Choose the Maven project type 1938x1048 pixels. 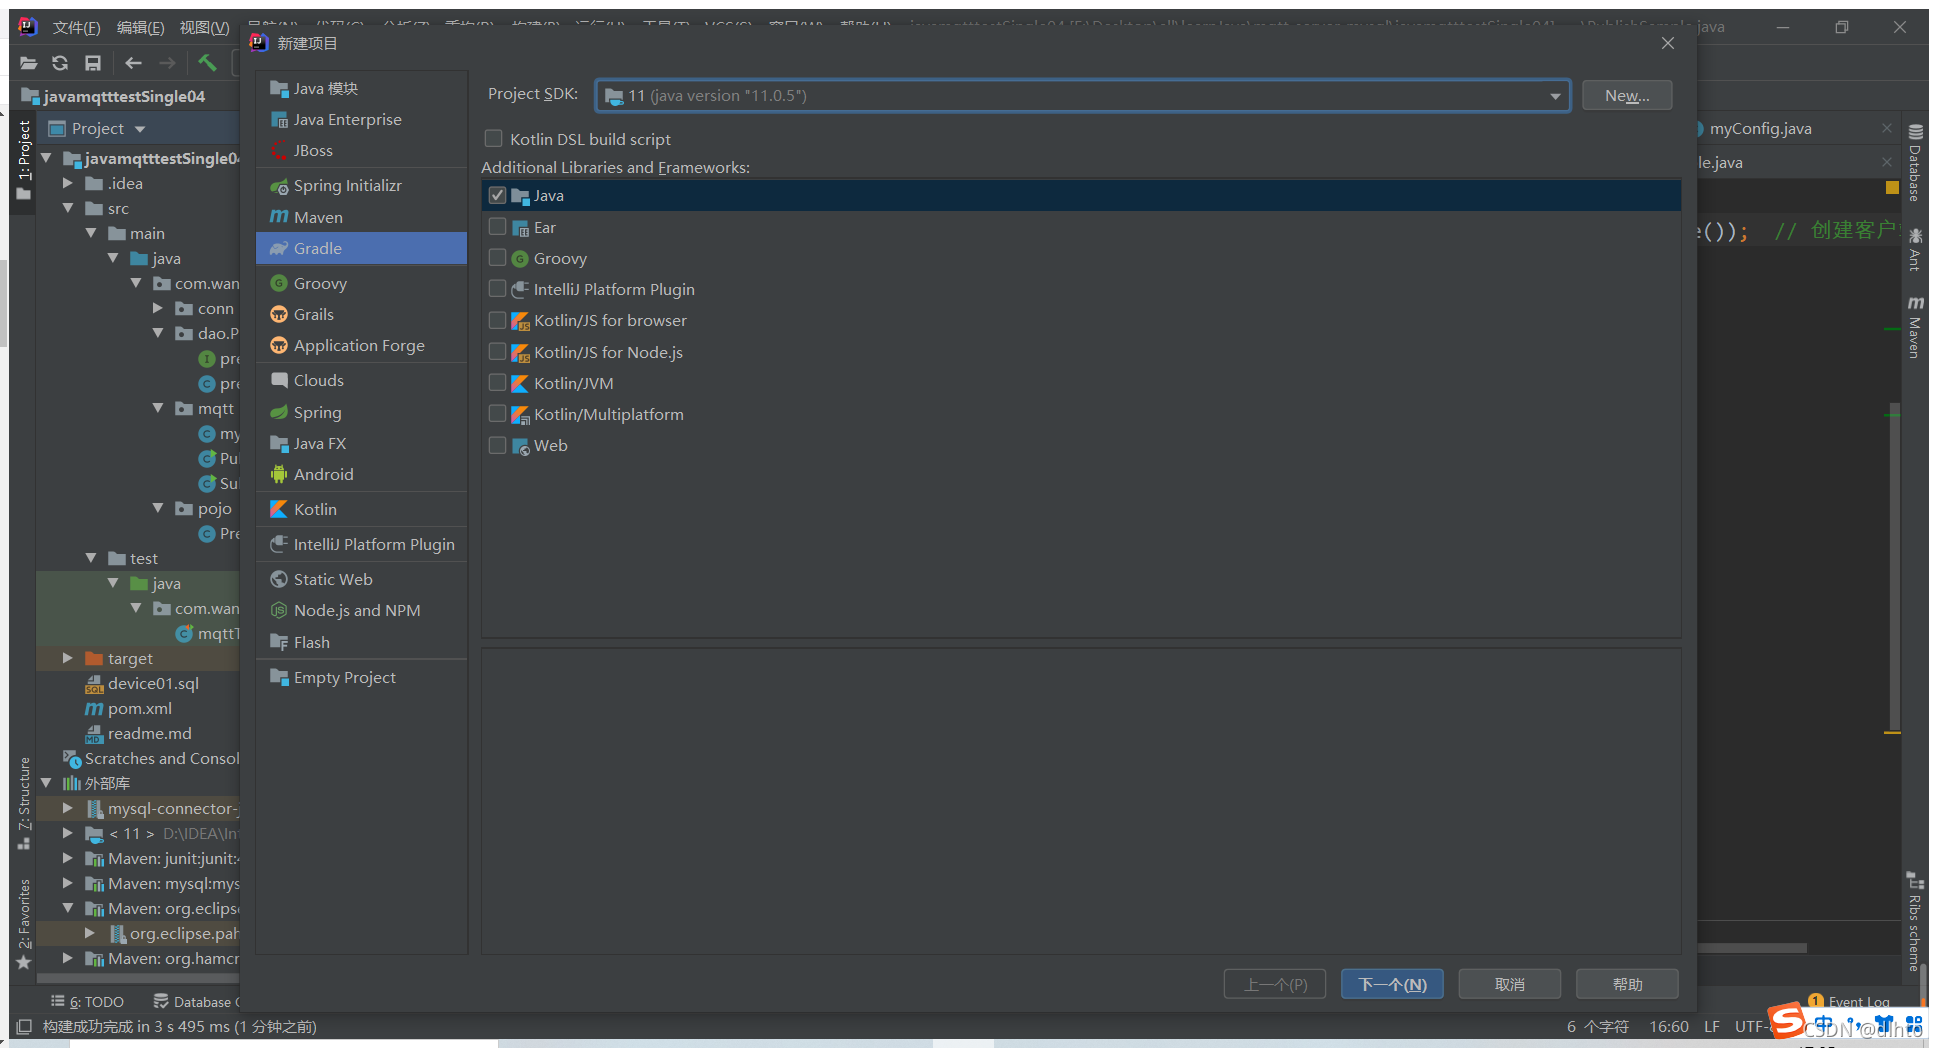click(361, 217)
